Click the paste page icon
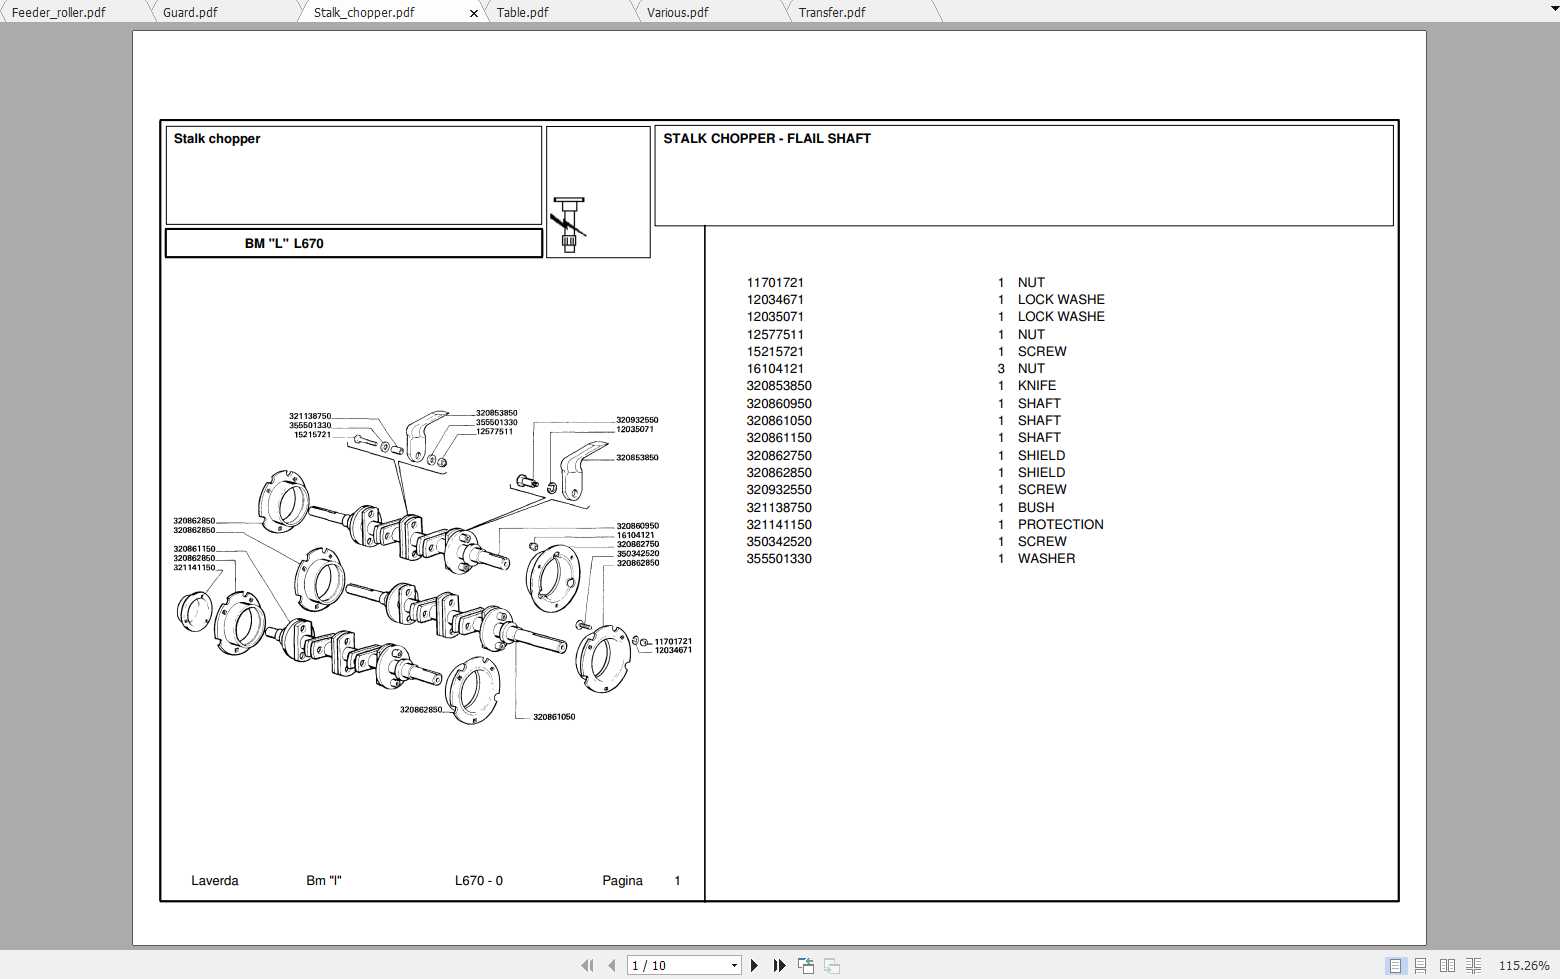This screenshot has height=979, width=1560. pyautogui.click(x=831, y=965)
